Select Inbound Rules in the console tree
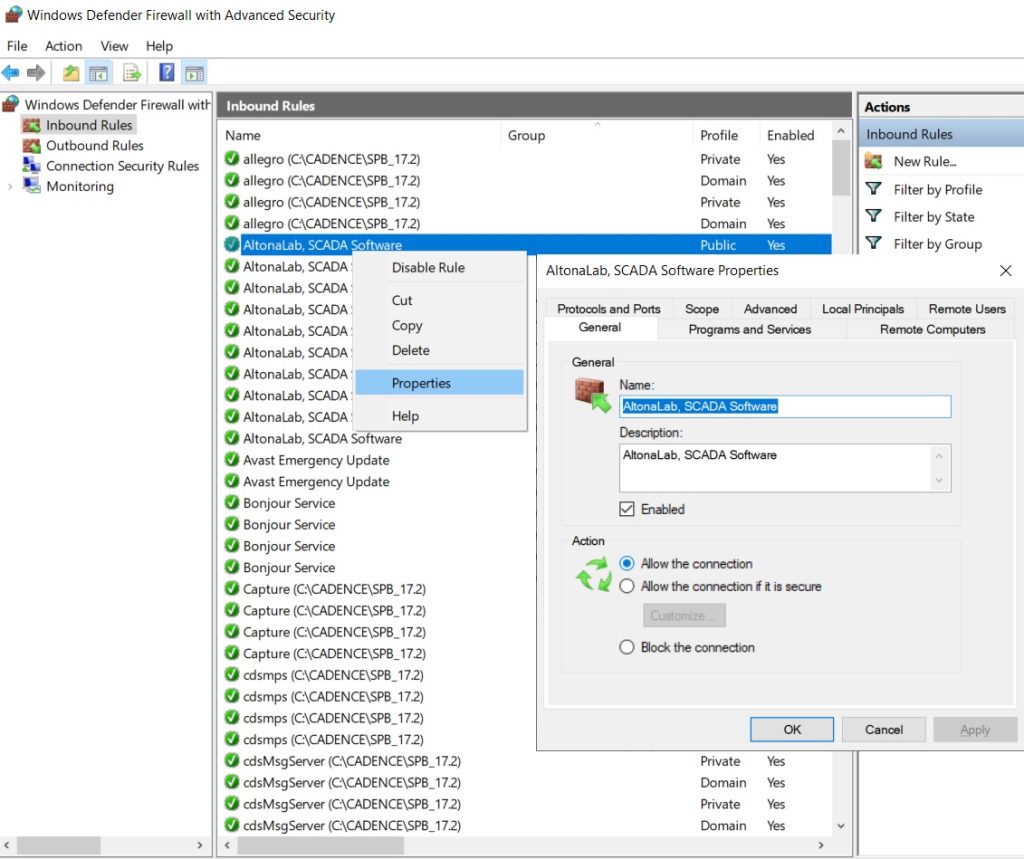The height and width of the screenshot is (859, 1024). [89, 125]
